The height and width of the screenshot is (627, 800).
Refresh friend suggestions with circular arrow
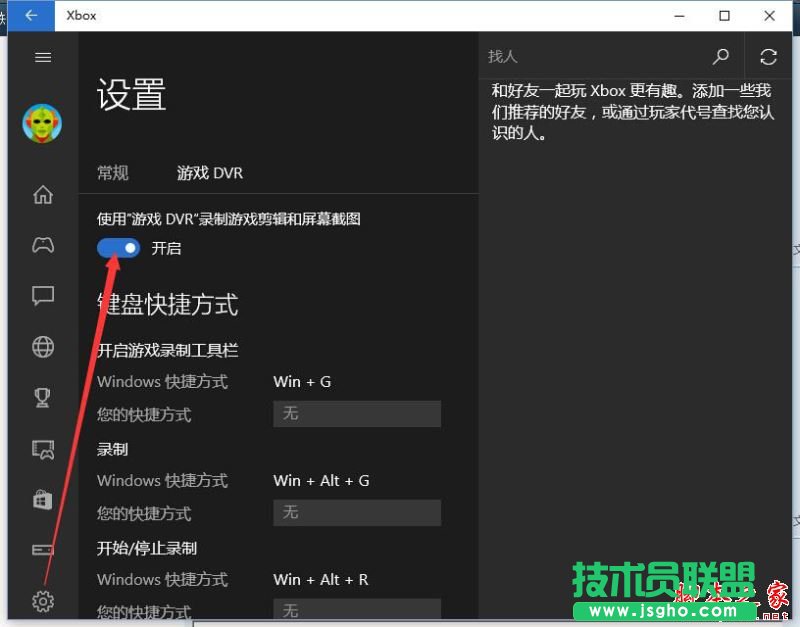pos(768,57)
